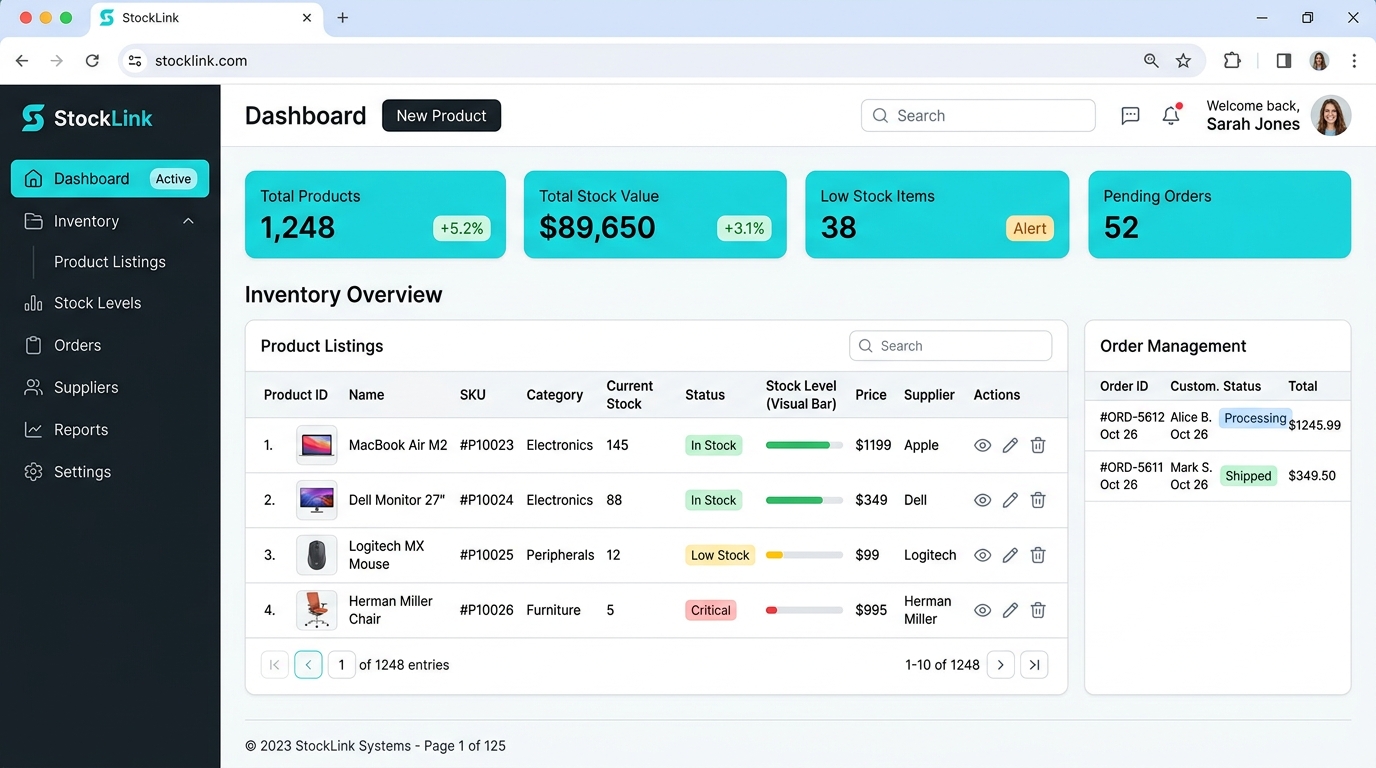Viewport: 1376px width, 768px height.
Task: Click the browser zoom magnifier icon
Action: pyautogui.click(x=1151, y=61)
